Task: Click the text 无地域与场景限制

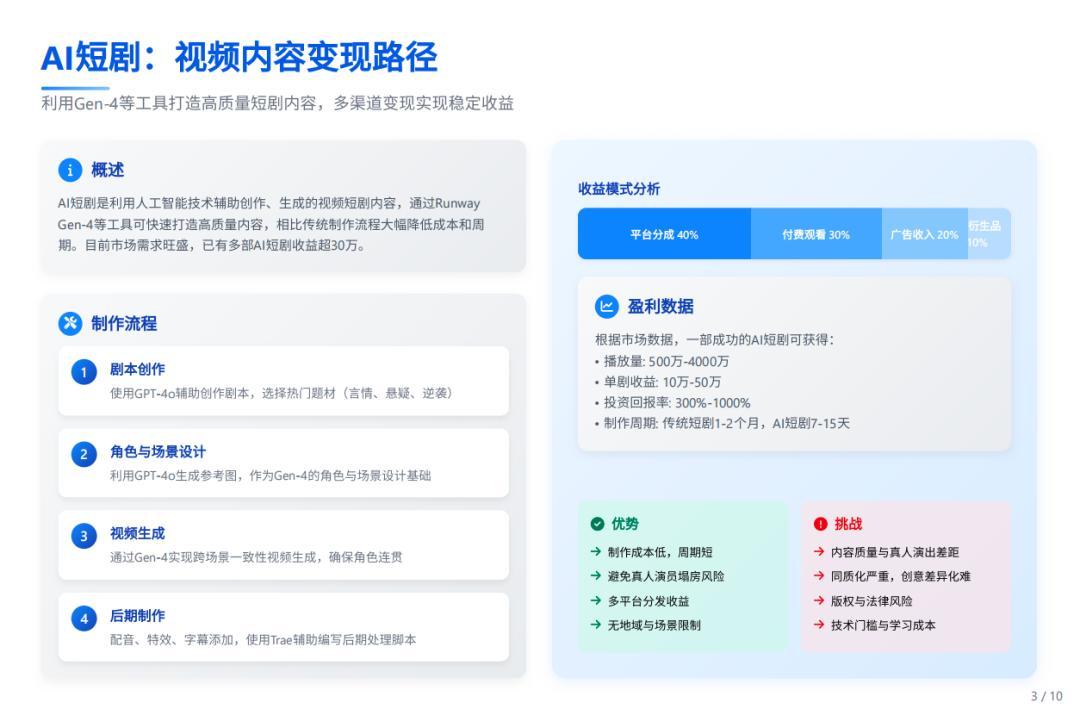Action: [x=654, y=625]
